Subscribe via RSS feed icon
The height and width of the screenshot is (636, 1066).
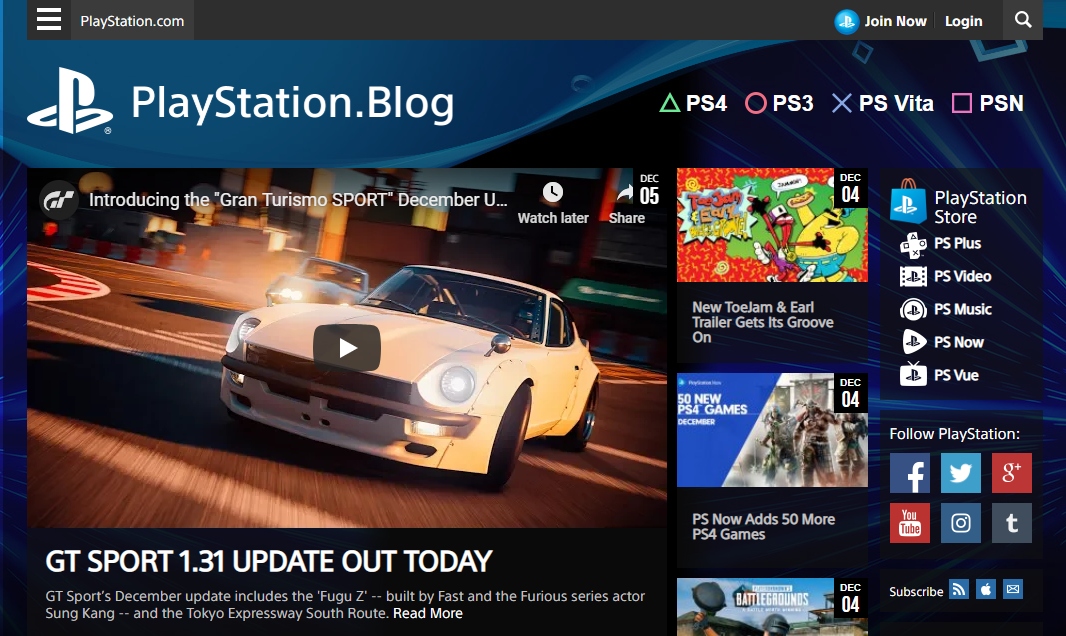point(959,589)
